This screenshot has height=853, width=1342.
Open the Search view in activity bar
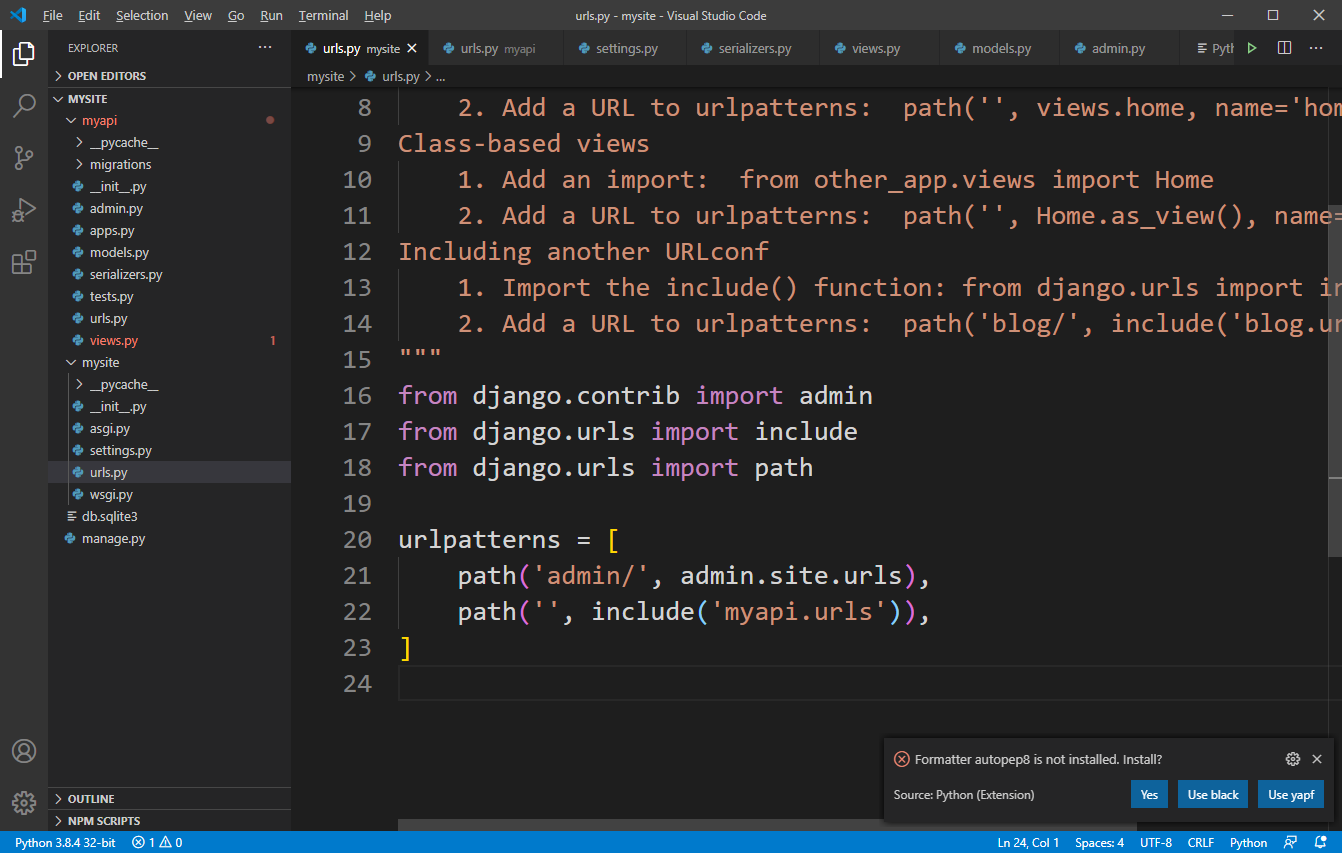pyautogui.click(x=24, y=105)
